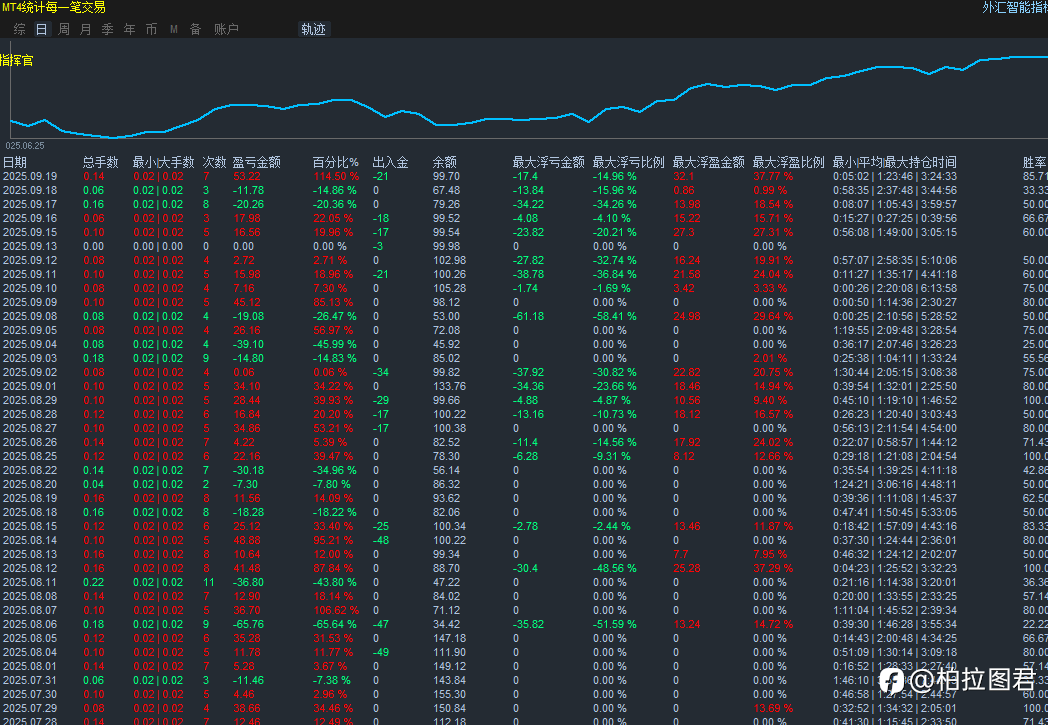Click the 外汇智能指标 link at top right
Image resolution: width=1048 pixels, height=725 pixels.
[x=1014, y=8]
